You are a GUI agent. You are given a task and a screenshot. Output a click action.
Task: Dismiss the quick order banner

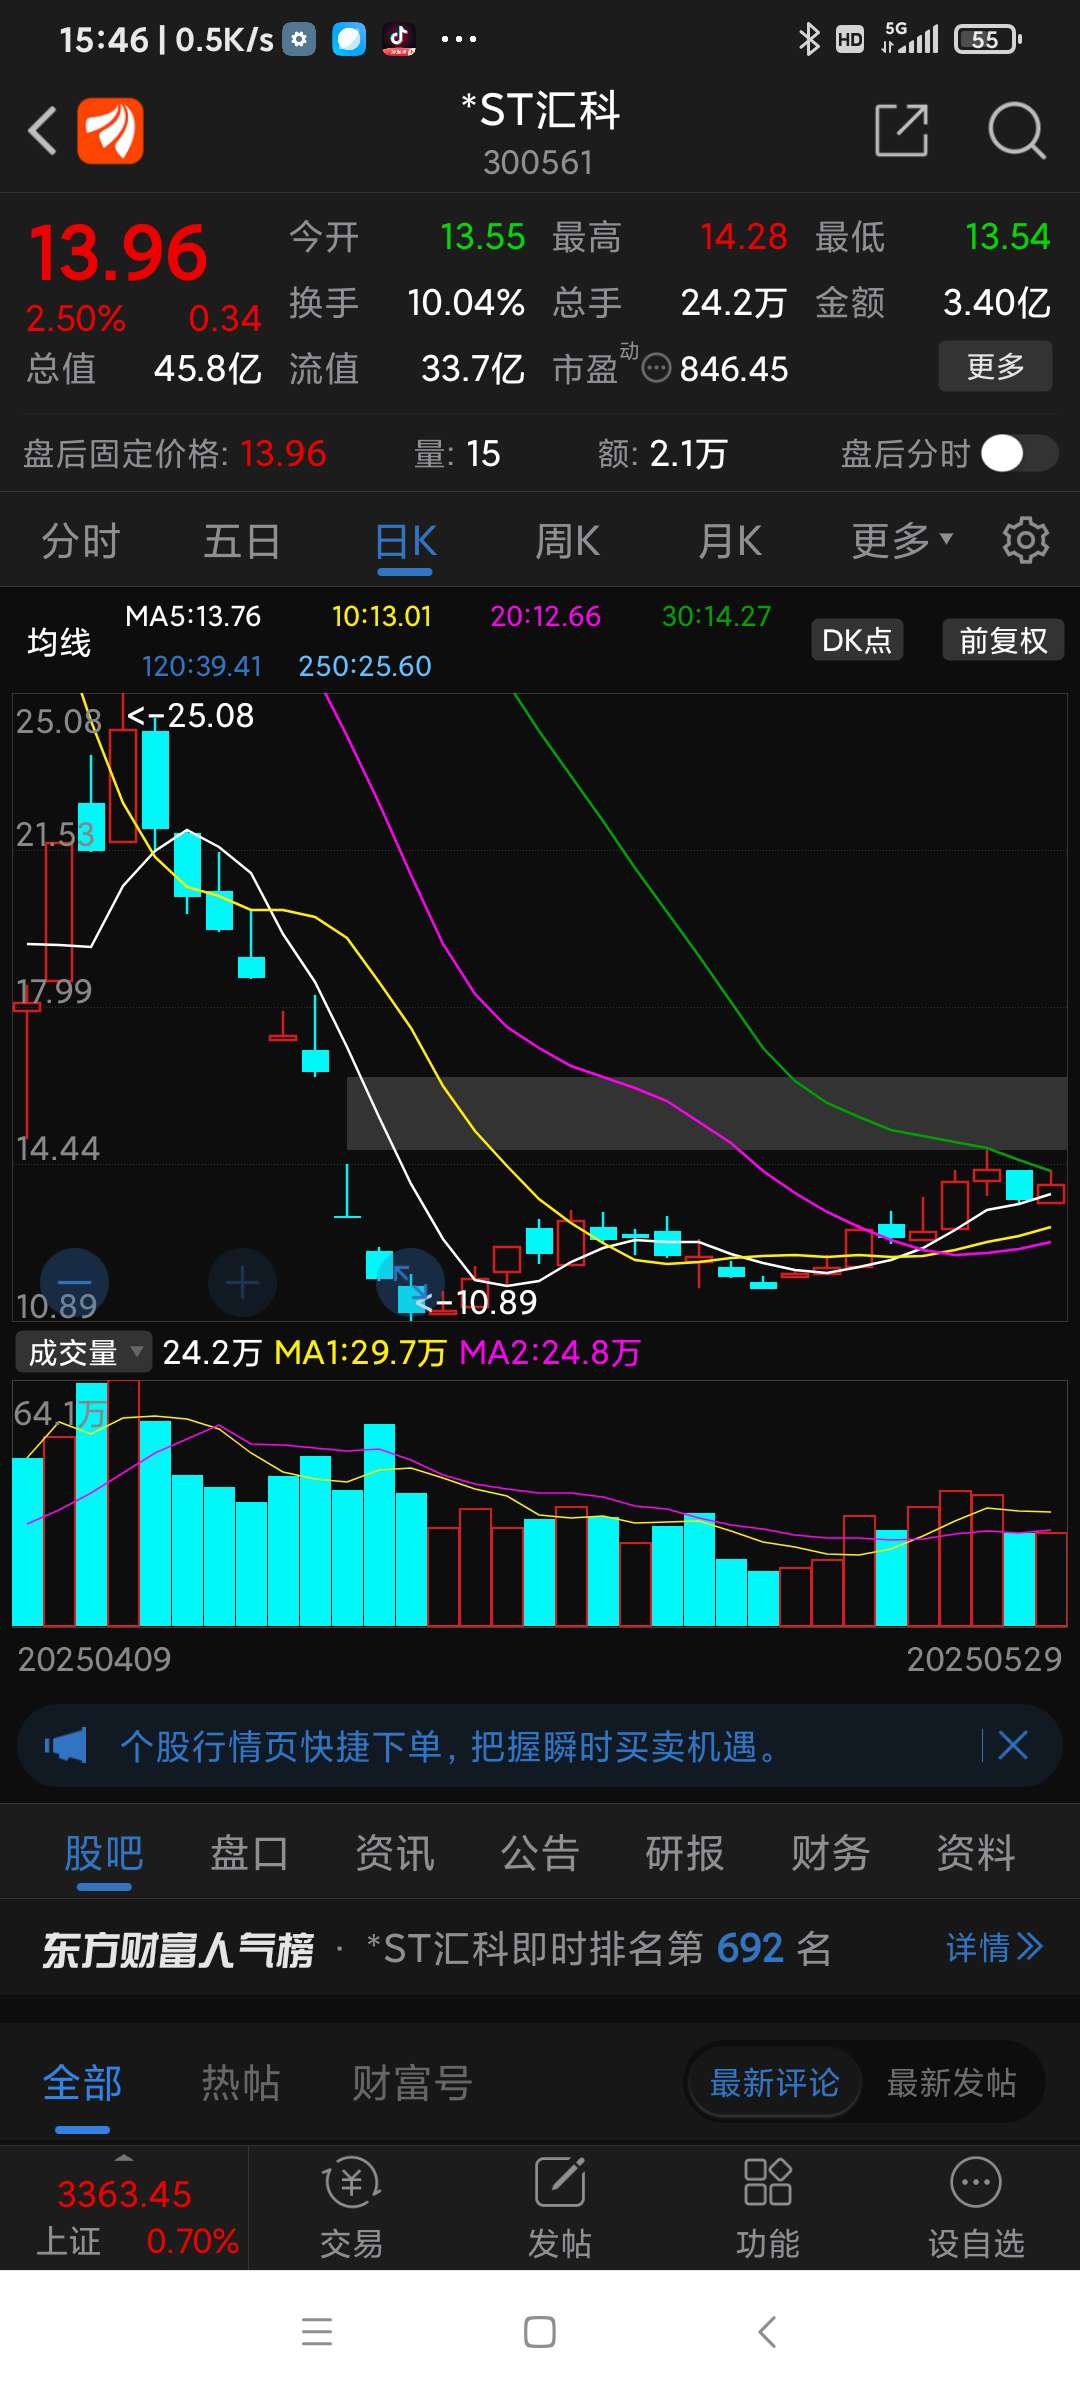1013,1746
